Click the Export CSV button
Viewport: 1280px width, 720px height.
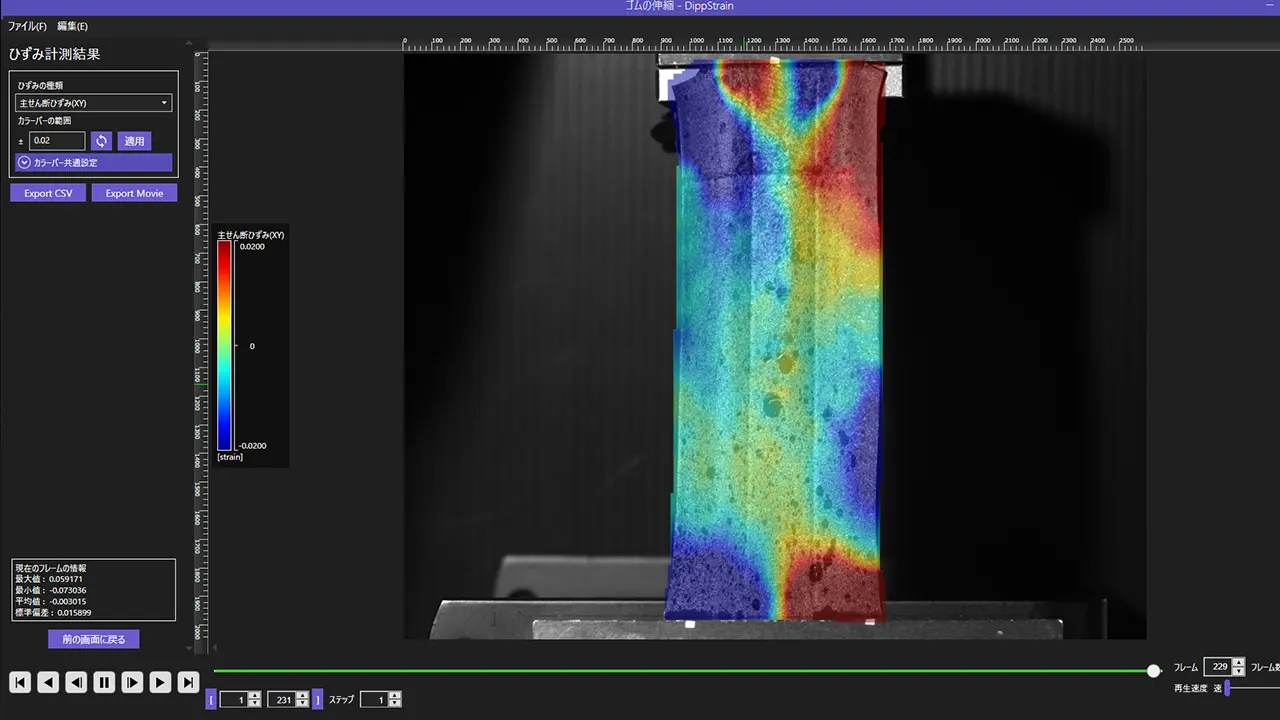click(x=48, y=193)
